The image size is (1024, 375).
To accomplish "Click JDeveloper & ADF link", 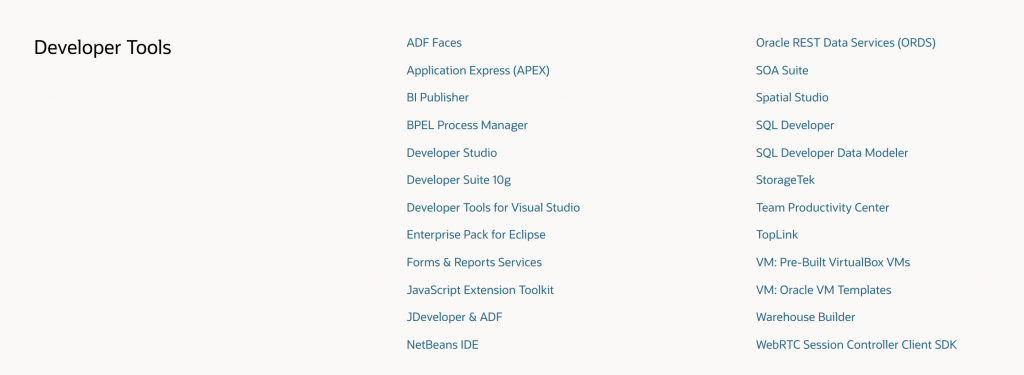I will 454,317.
